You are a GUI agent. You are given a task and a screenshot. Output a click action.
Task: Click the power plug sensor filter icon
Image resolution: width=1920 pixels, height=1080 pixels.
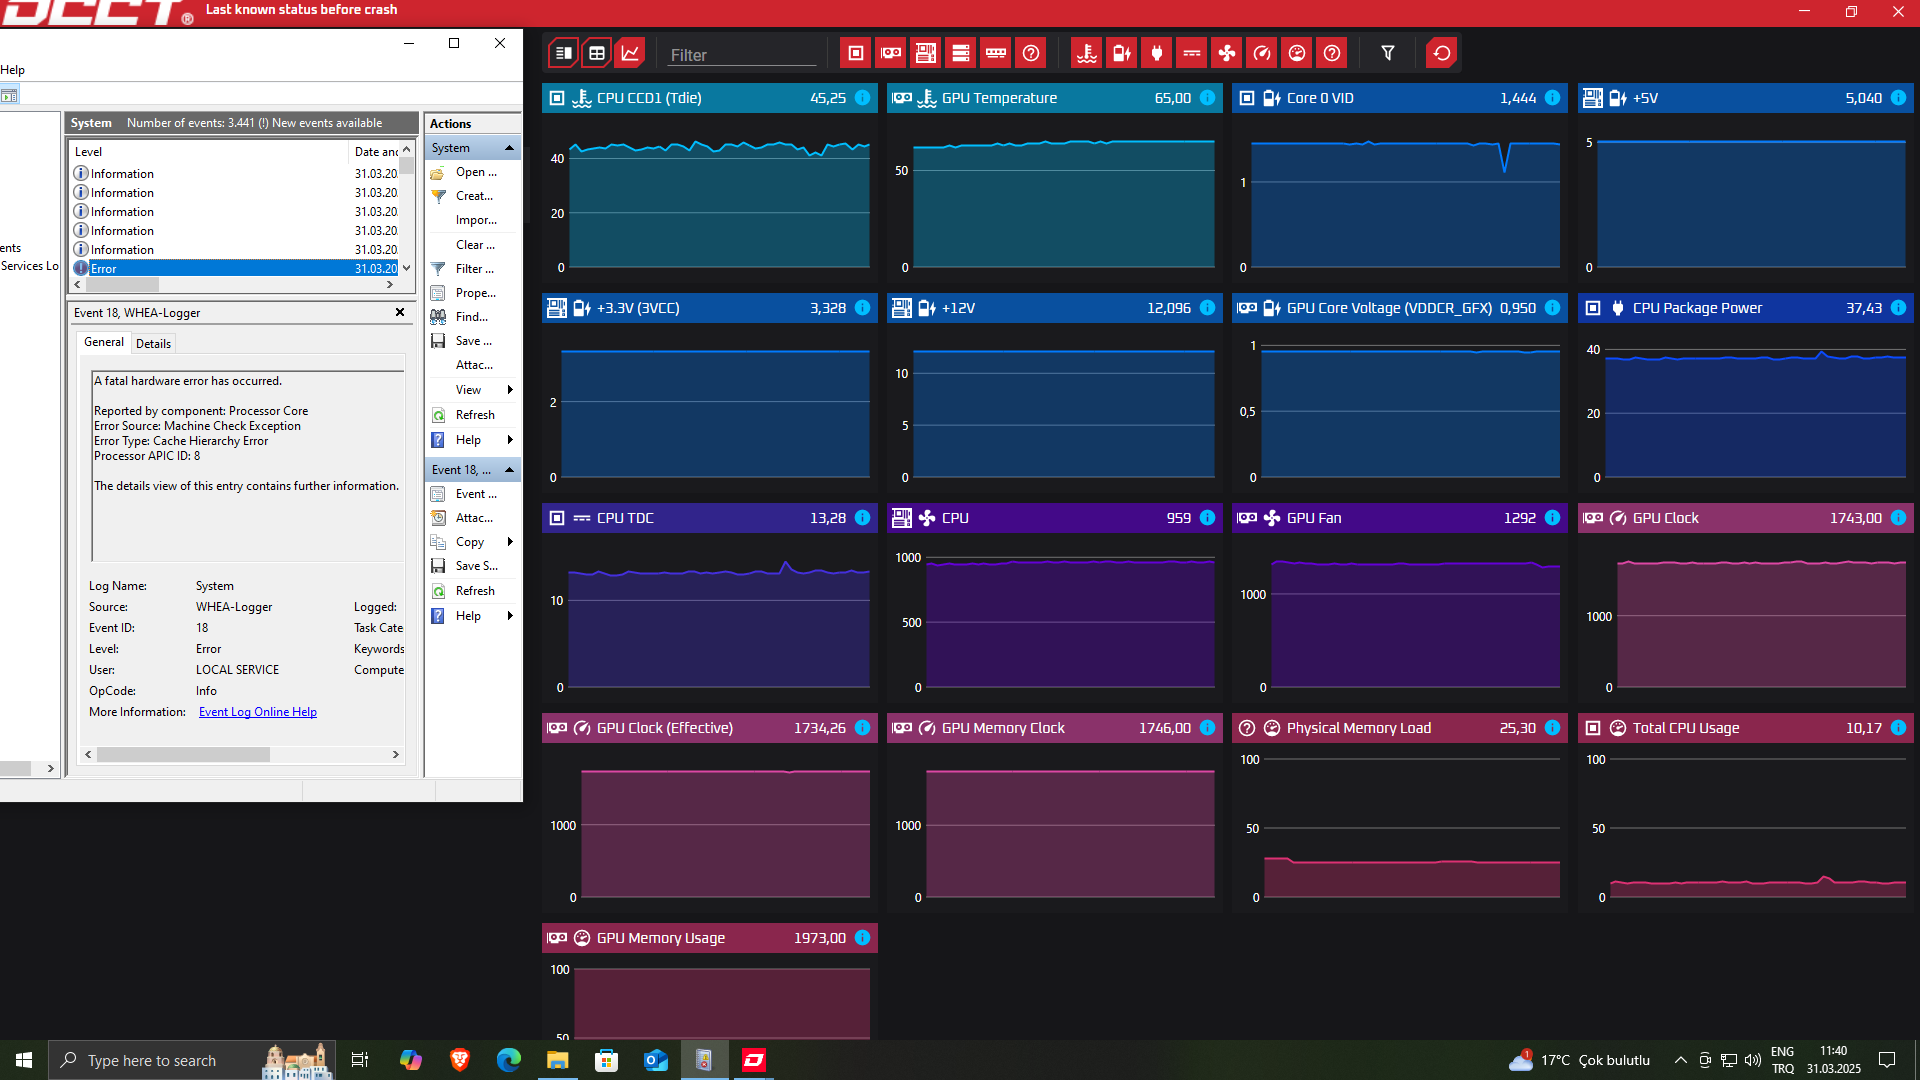click(x=1157, y=53)
